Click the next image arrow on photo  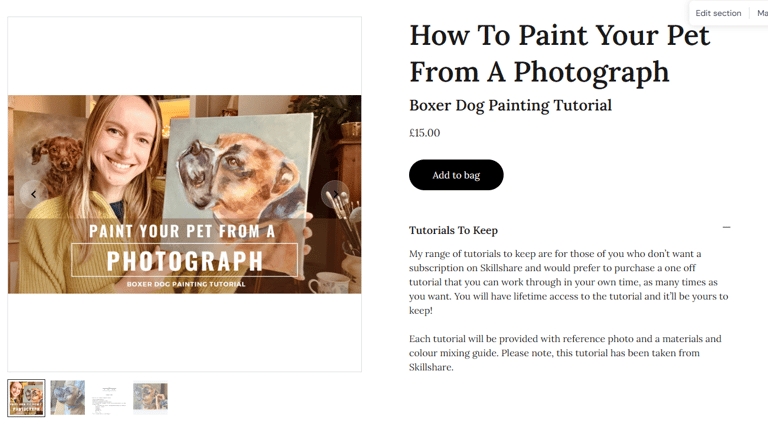click(335, 194)
